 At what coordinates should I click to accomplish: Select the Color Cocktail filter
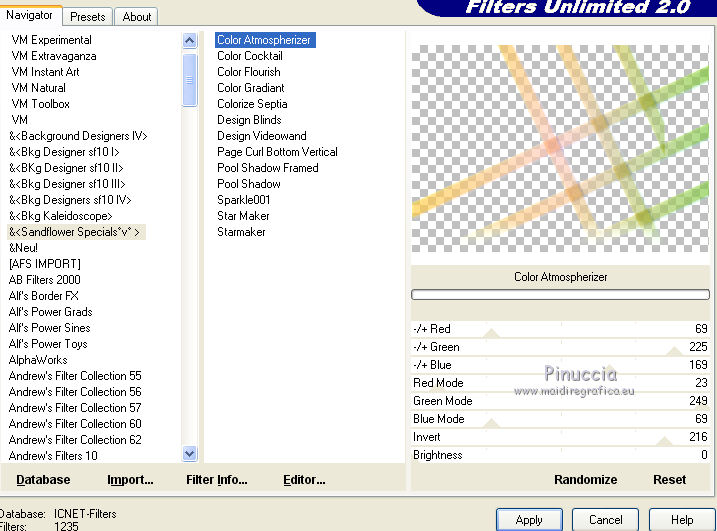[x=250, y=56]
